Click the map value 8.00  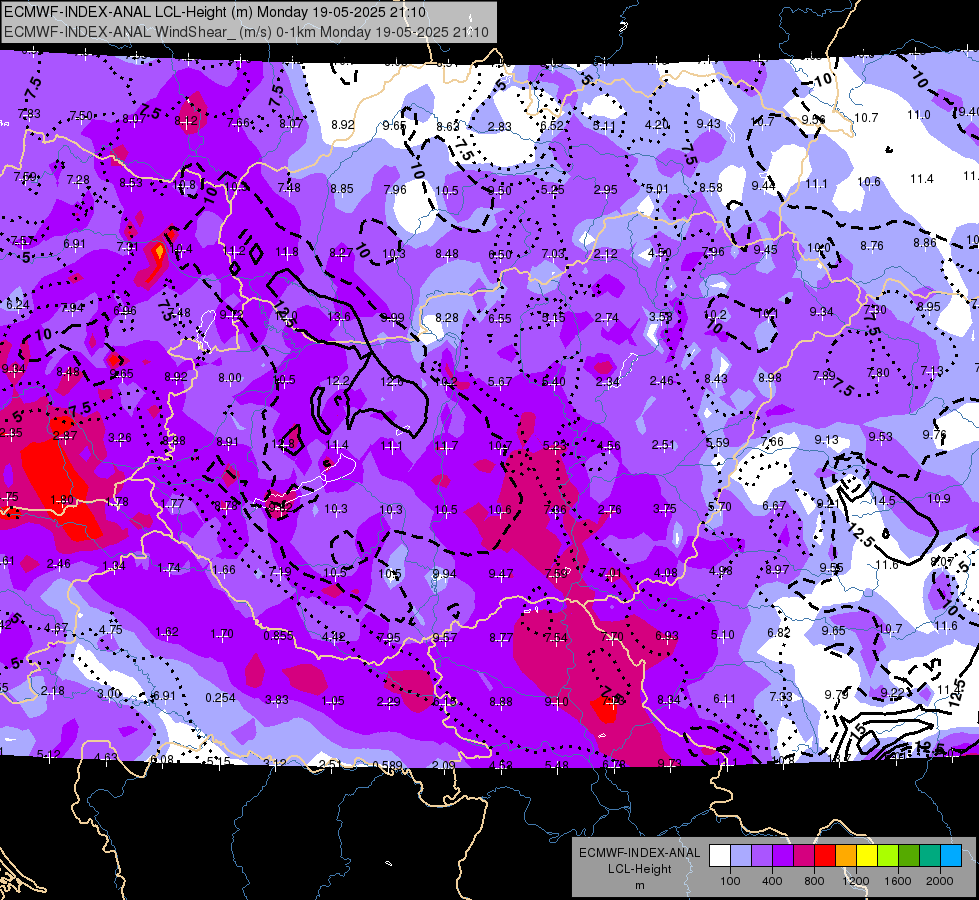(230, 378)
